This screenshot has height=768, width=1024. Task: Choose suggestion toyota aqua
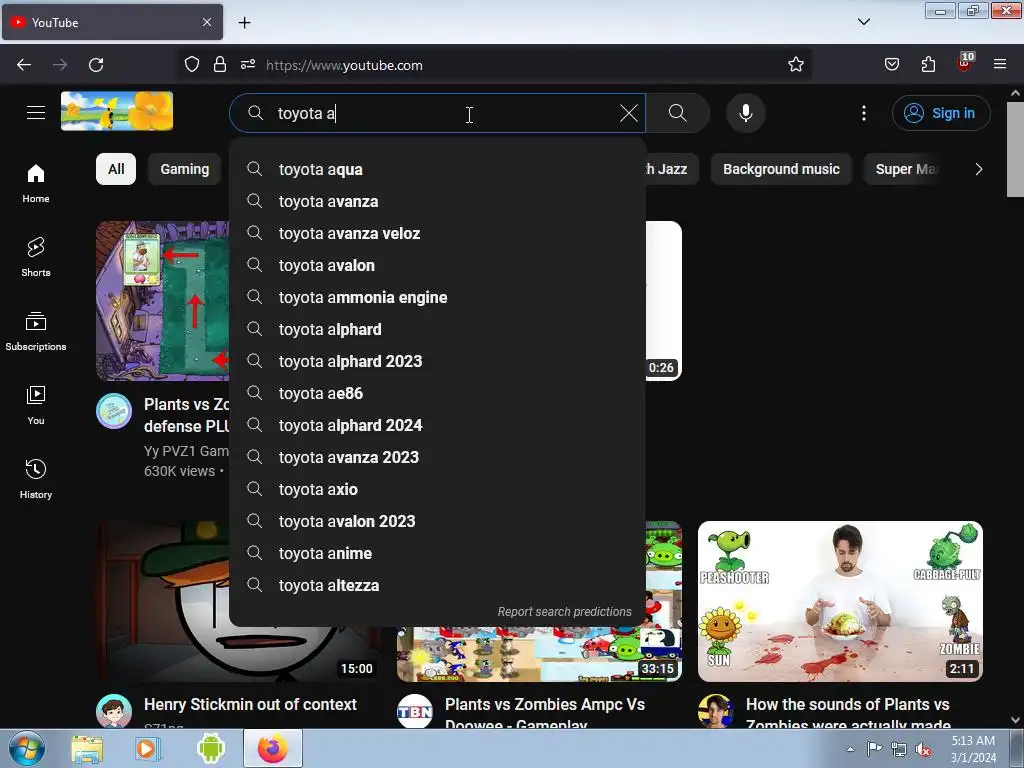437,169
